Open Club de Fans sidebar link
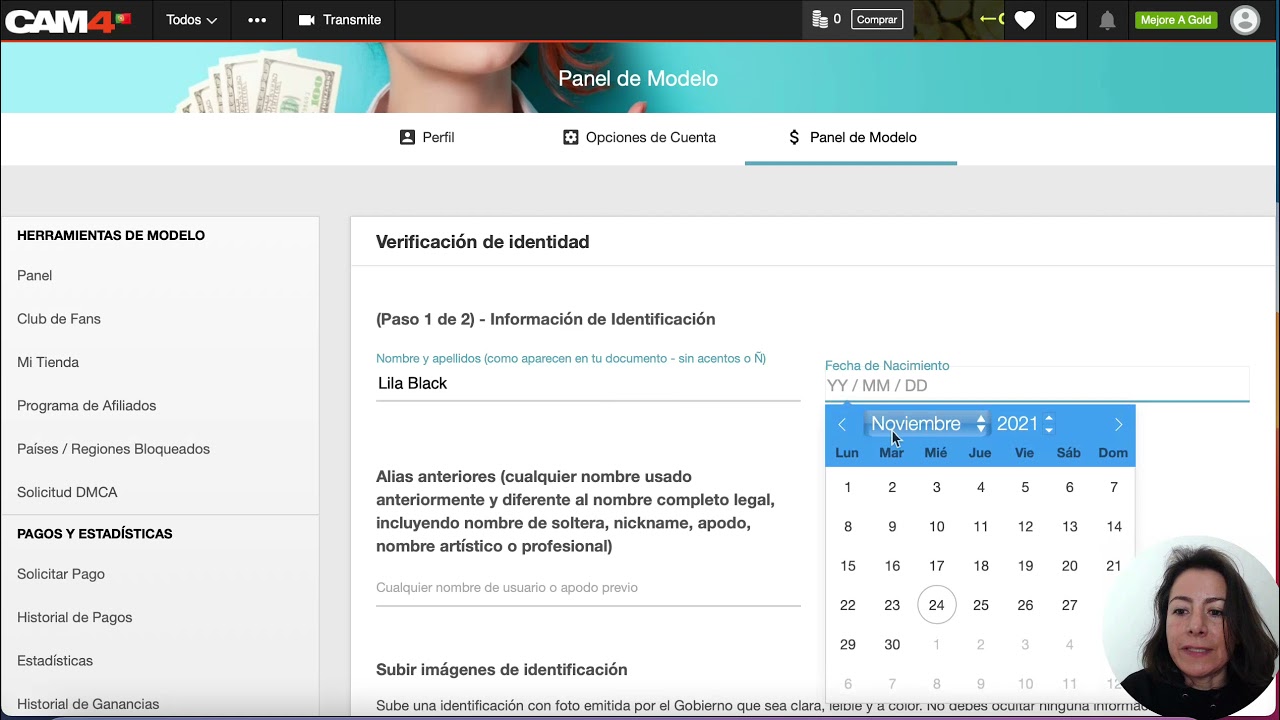The image size is (1280, 720). coord(59,319)
